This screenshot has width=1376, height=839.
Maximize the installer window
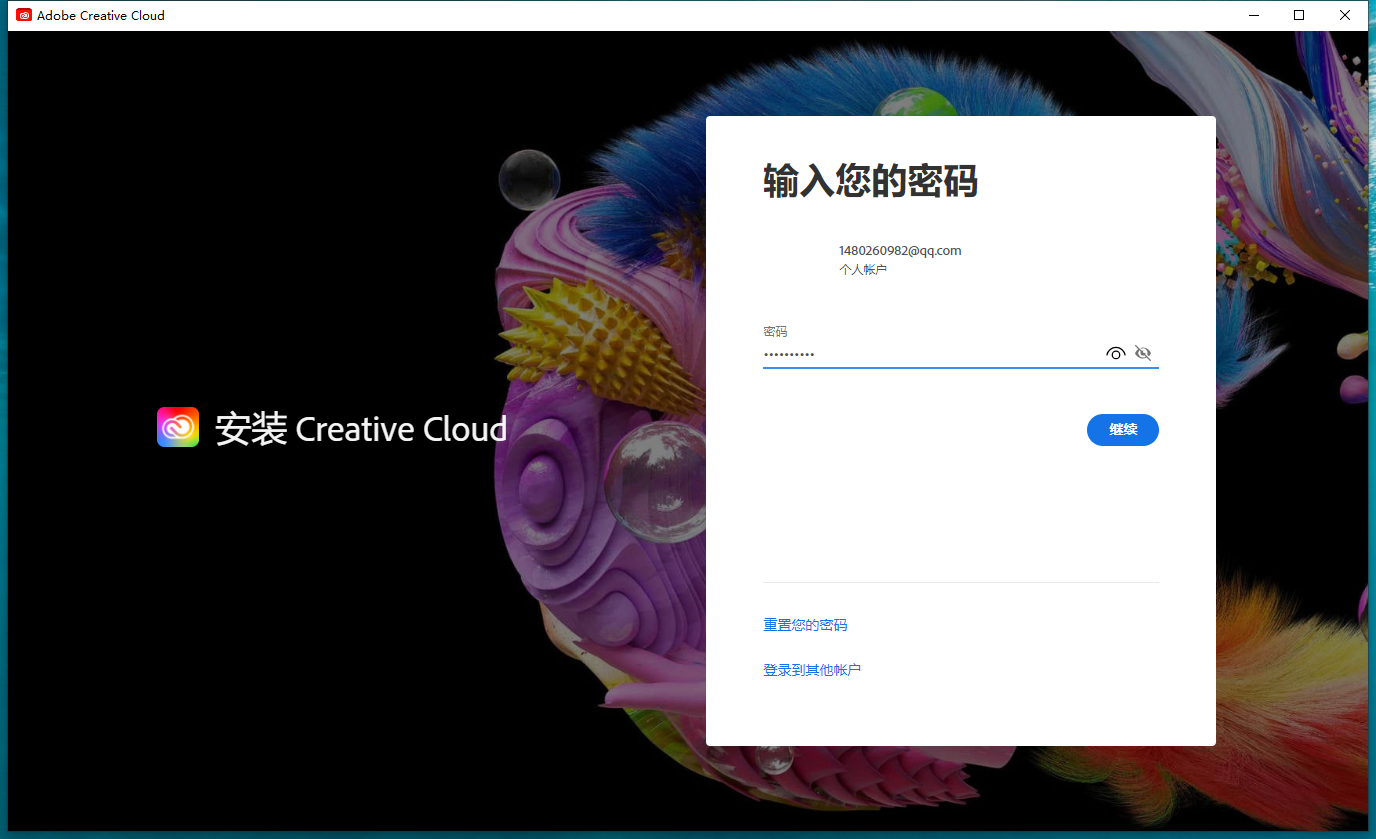click(1298, 15)
